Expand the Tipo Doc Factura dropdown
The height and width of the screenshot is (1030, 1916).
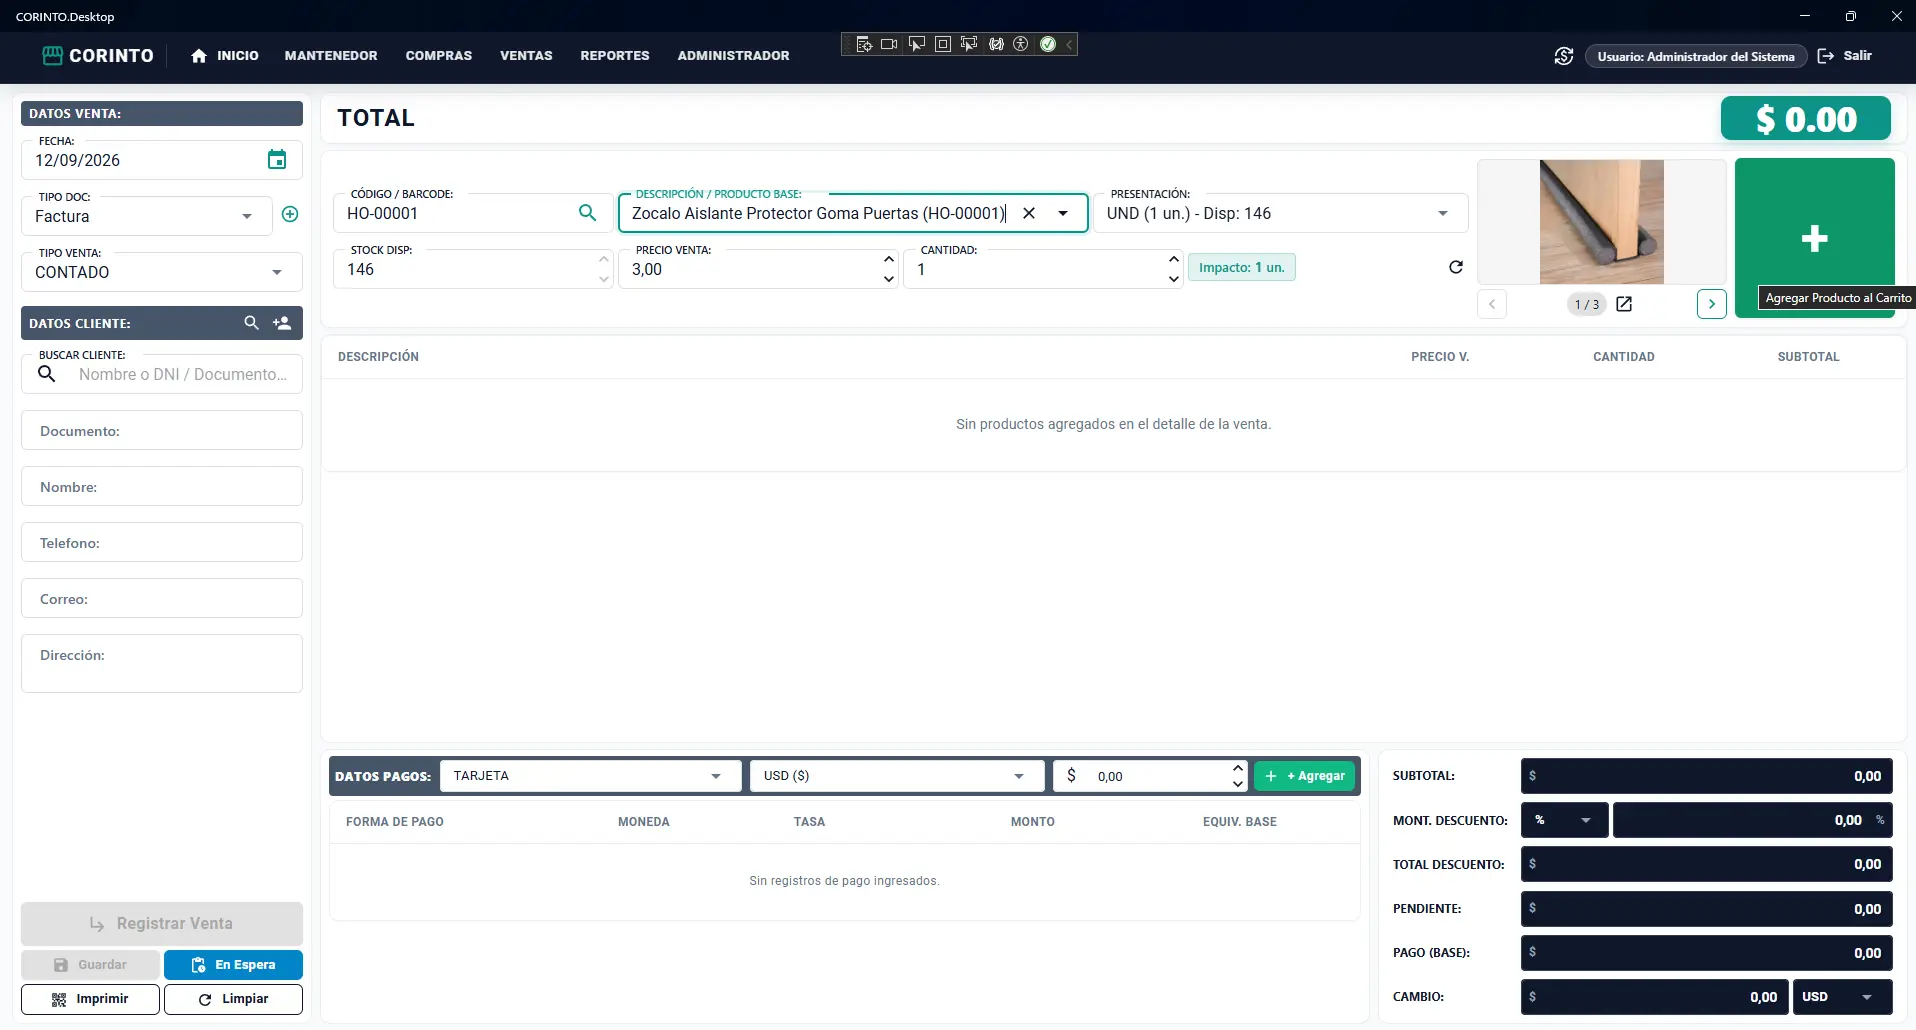coord(247,216)
